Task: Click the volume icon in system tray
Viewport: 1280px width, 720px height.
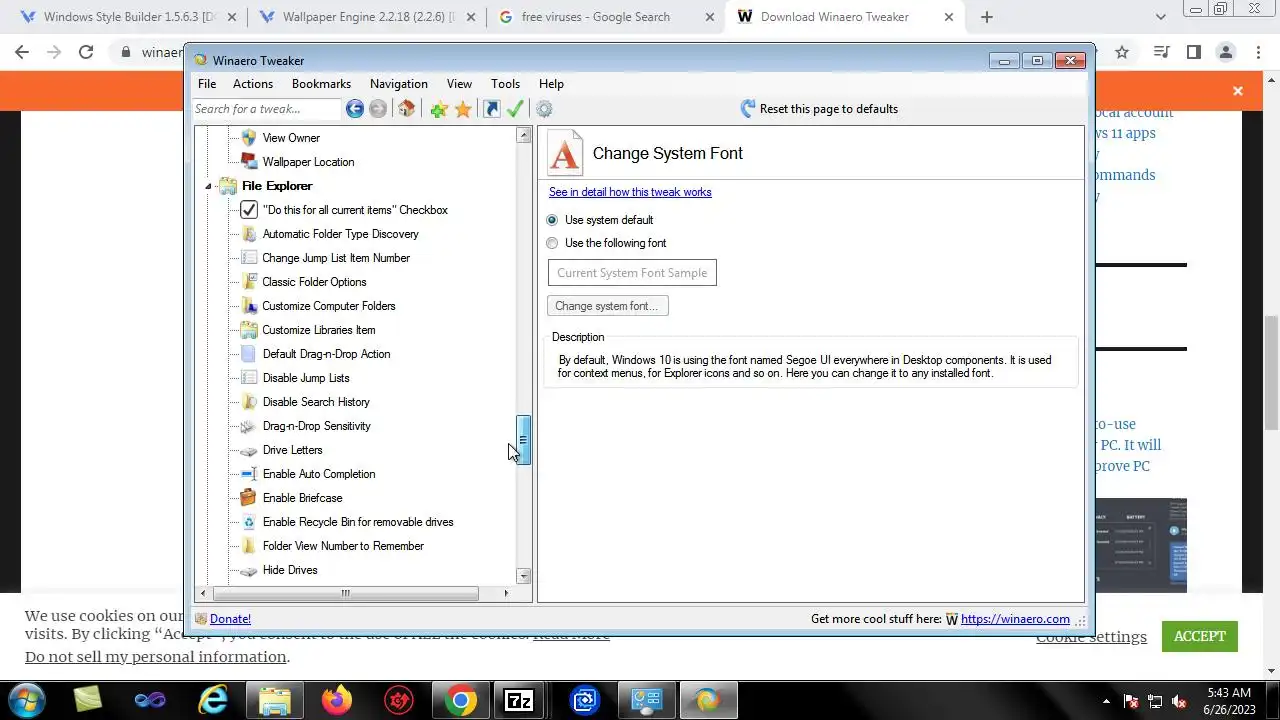Action: pos(1179,701)
